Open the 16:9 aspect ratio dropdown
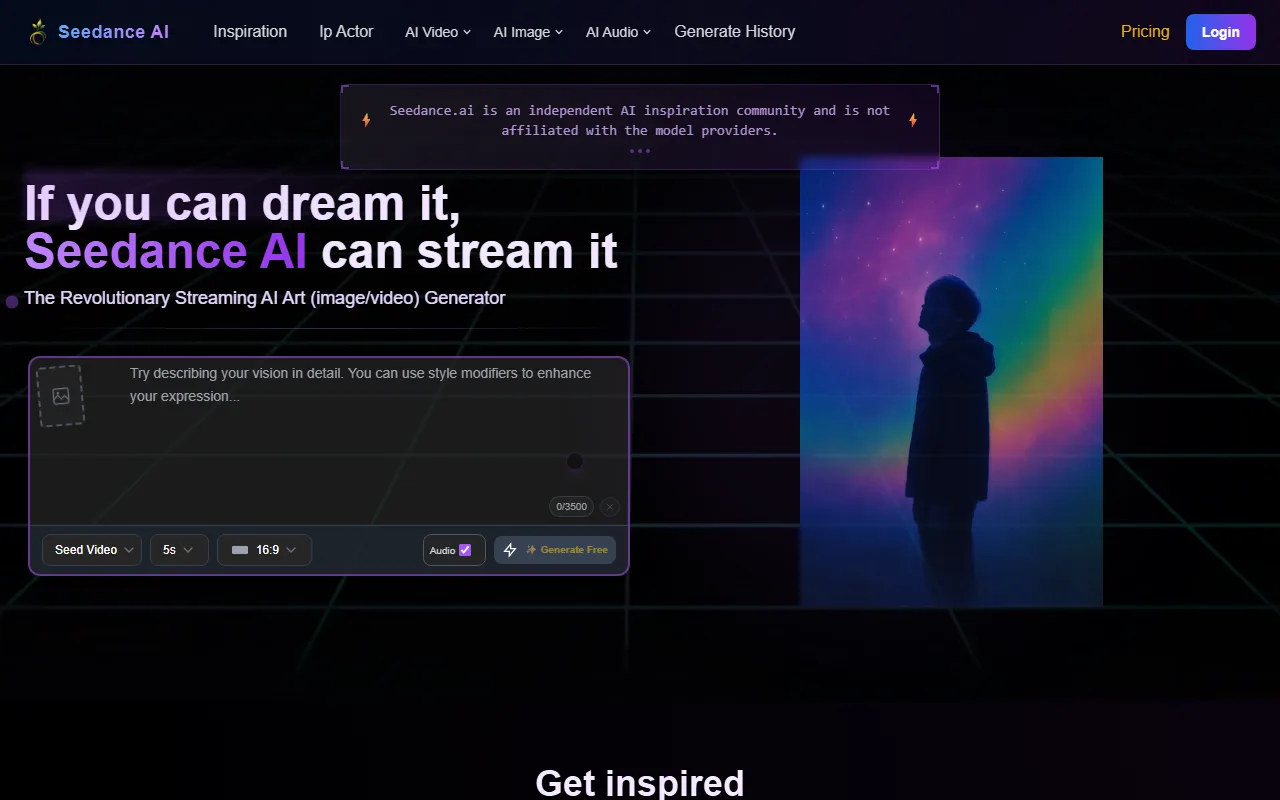Image resolution: width=1280 pixels, height=800 pixels. (x=264, y=550)
